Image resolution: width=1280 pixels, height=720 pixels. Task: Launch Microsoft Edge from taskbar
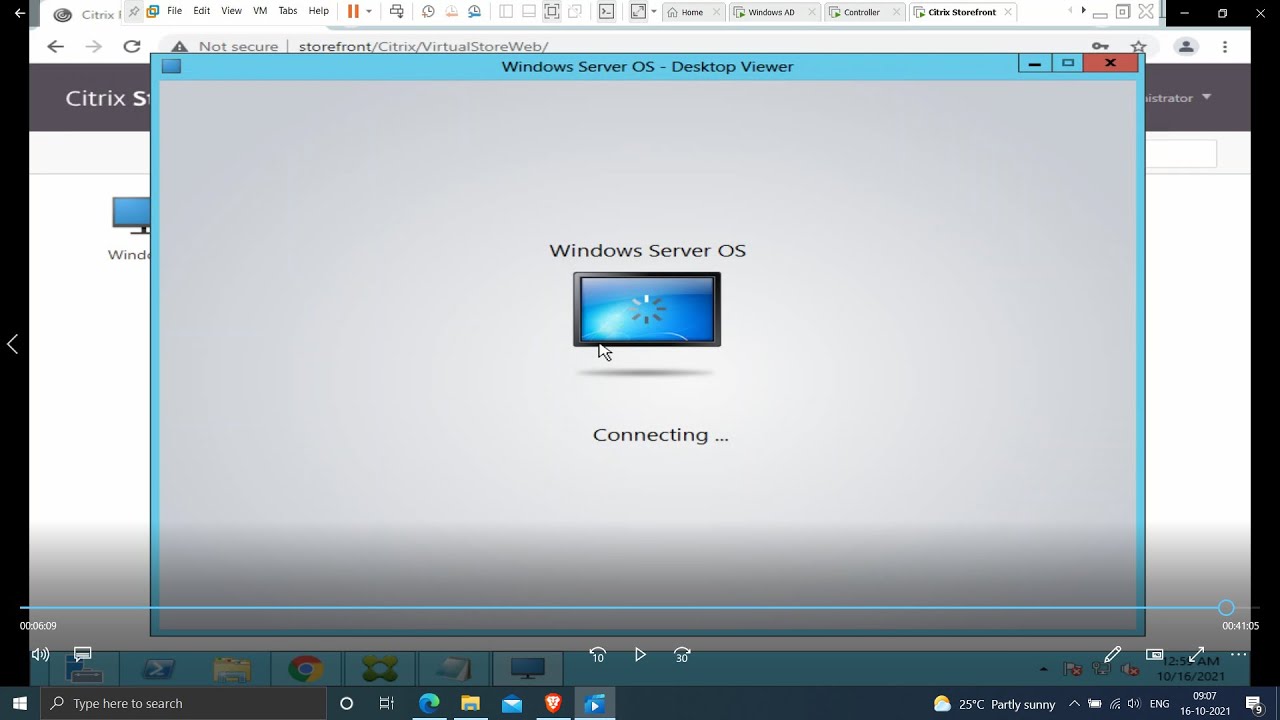click(429, 704)
